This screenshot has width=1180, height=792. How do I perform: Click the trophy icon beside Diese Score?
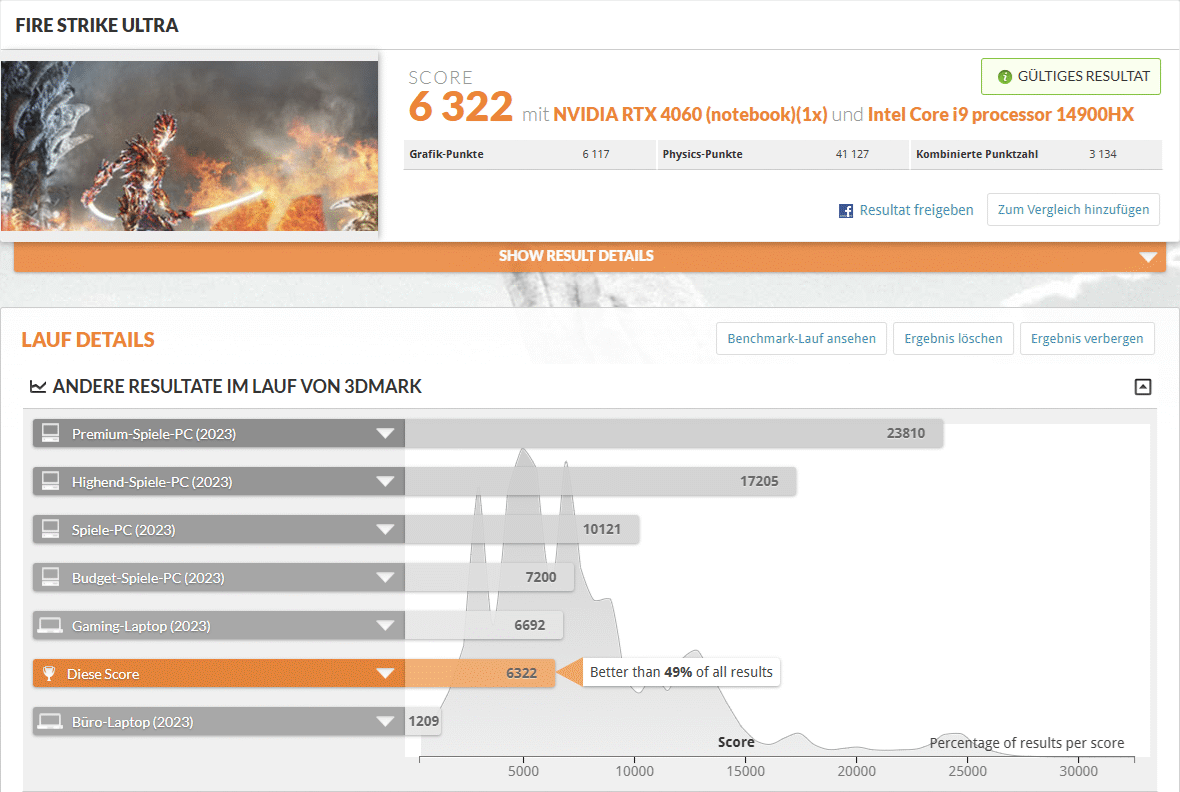click(x=48, y=674)
